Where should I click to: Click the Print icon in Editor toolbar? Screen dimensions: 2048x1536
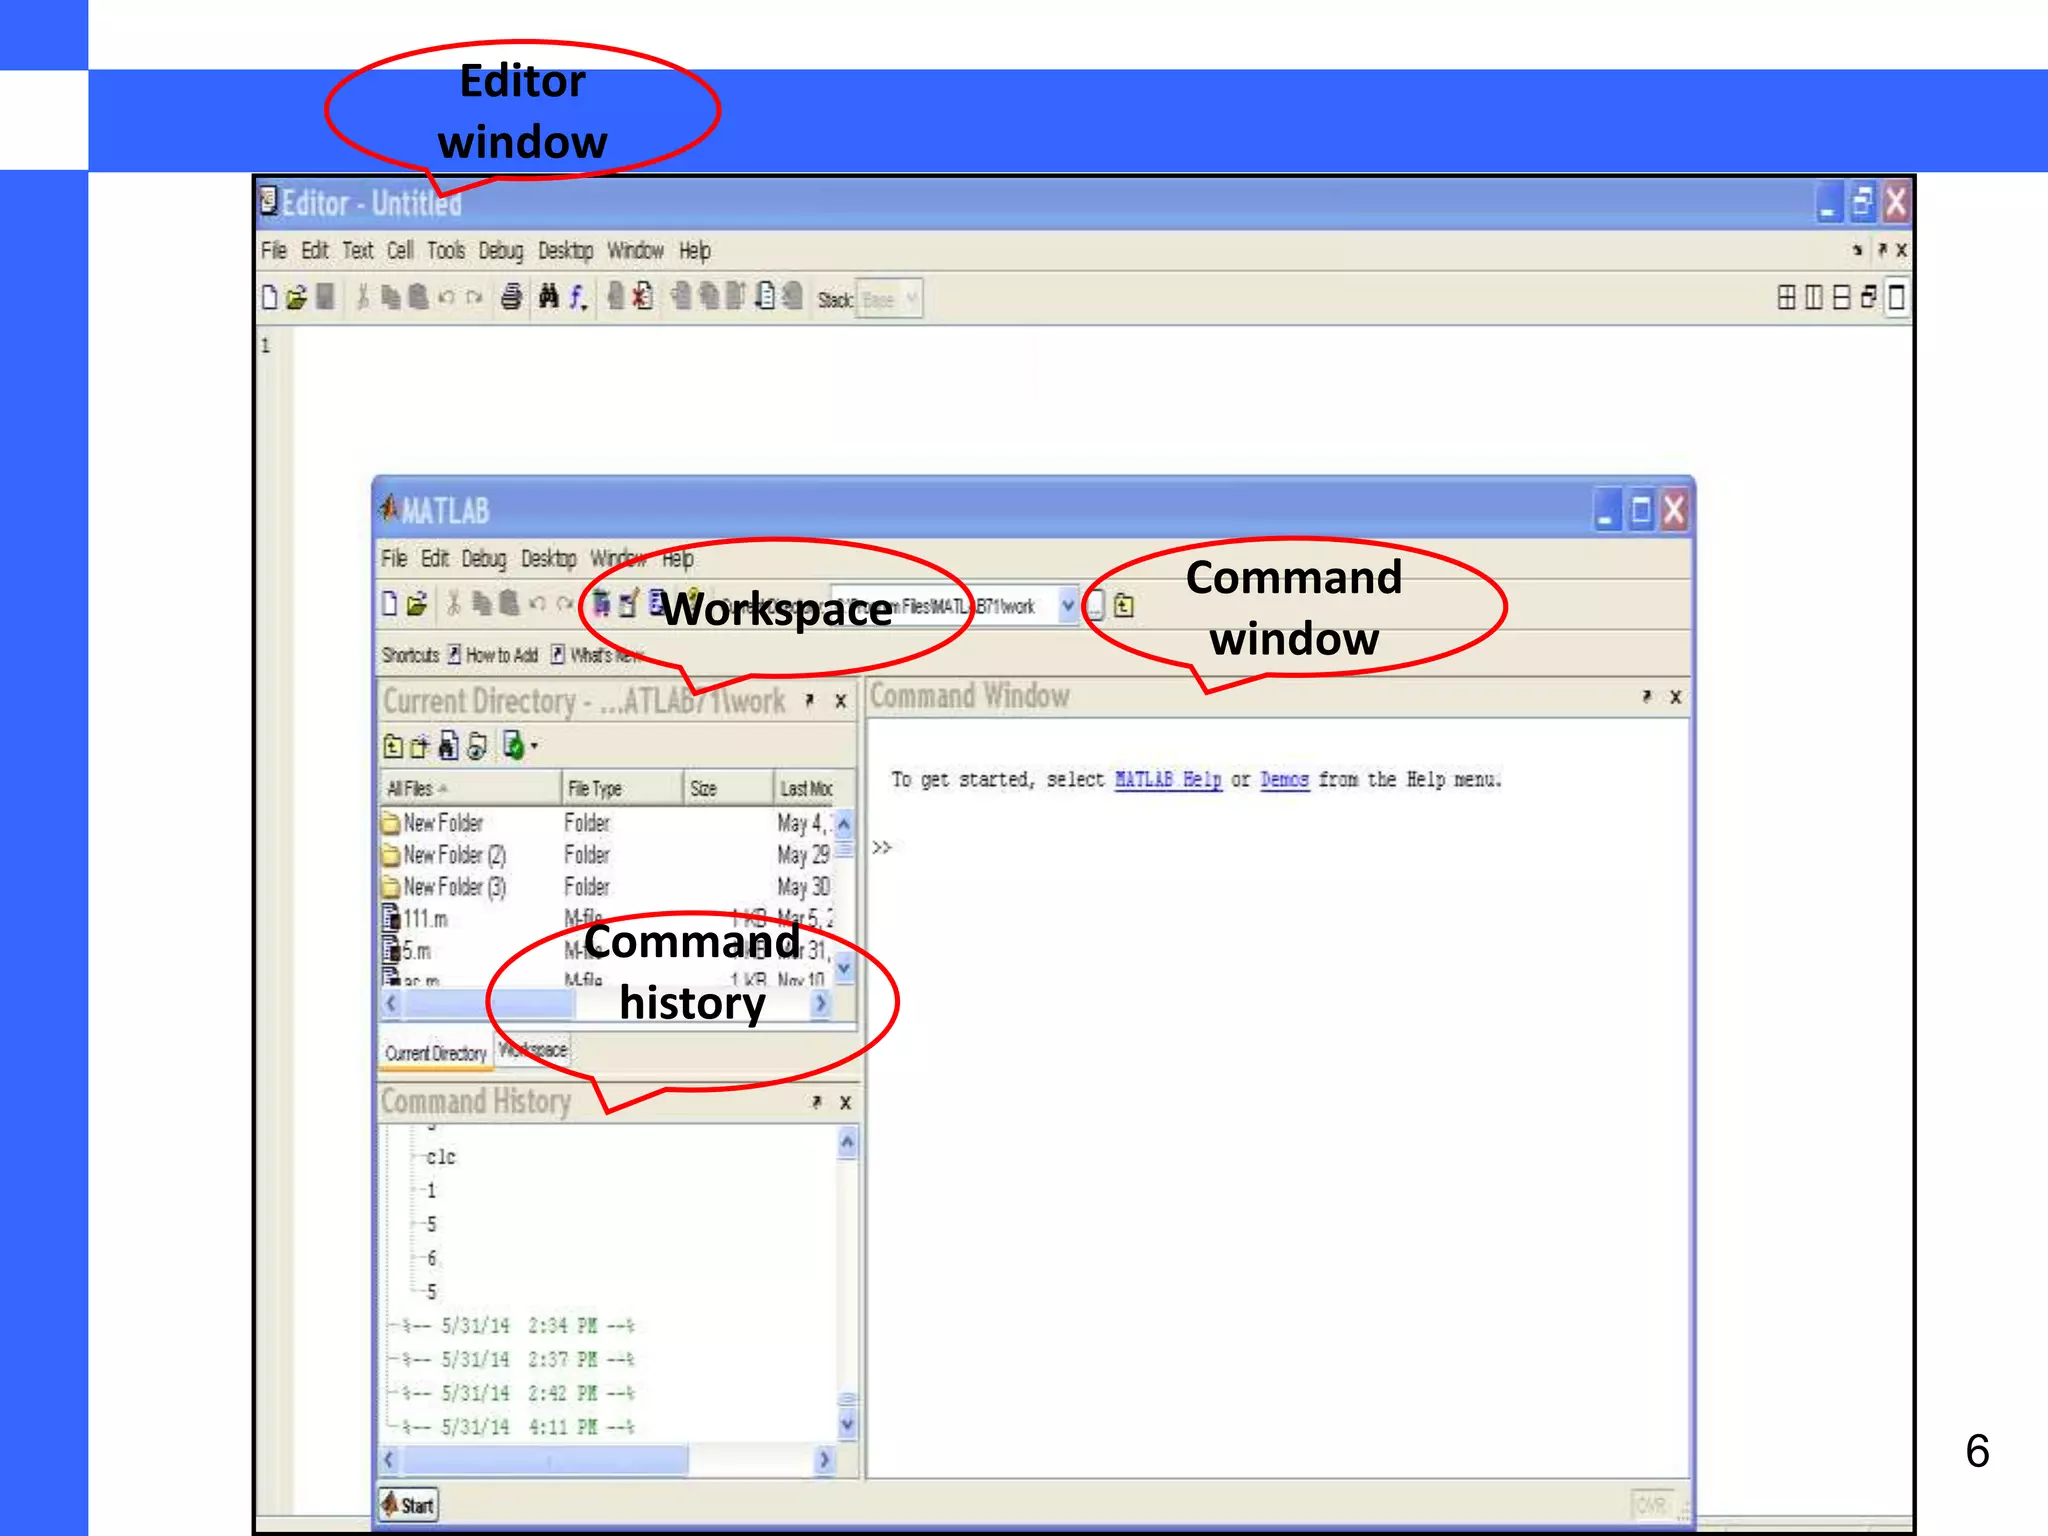[x=511, y=297]
